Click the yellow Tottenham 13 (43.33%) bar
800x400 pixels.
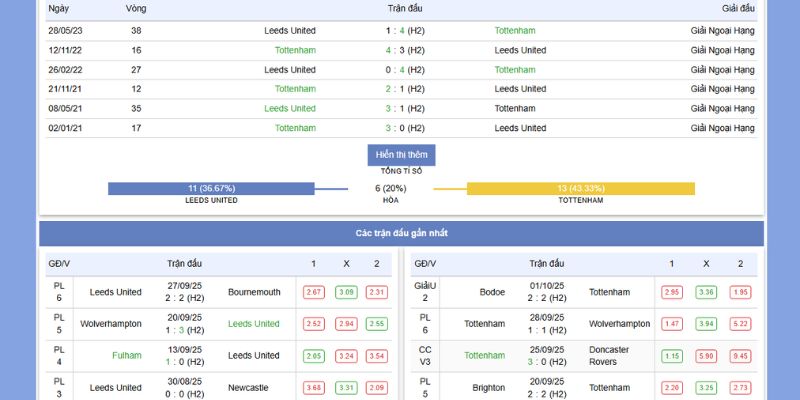(x=580, y=188)
